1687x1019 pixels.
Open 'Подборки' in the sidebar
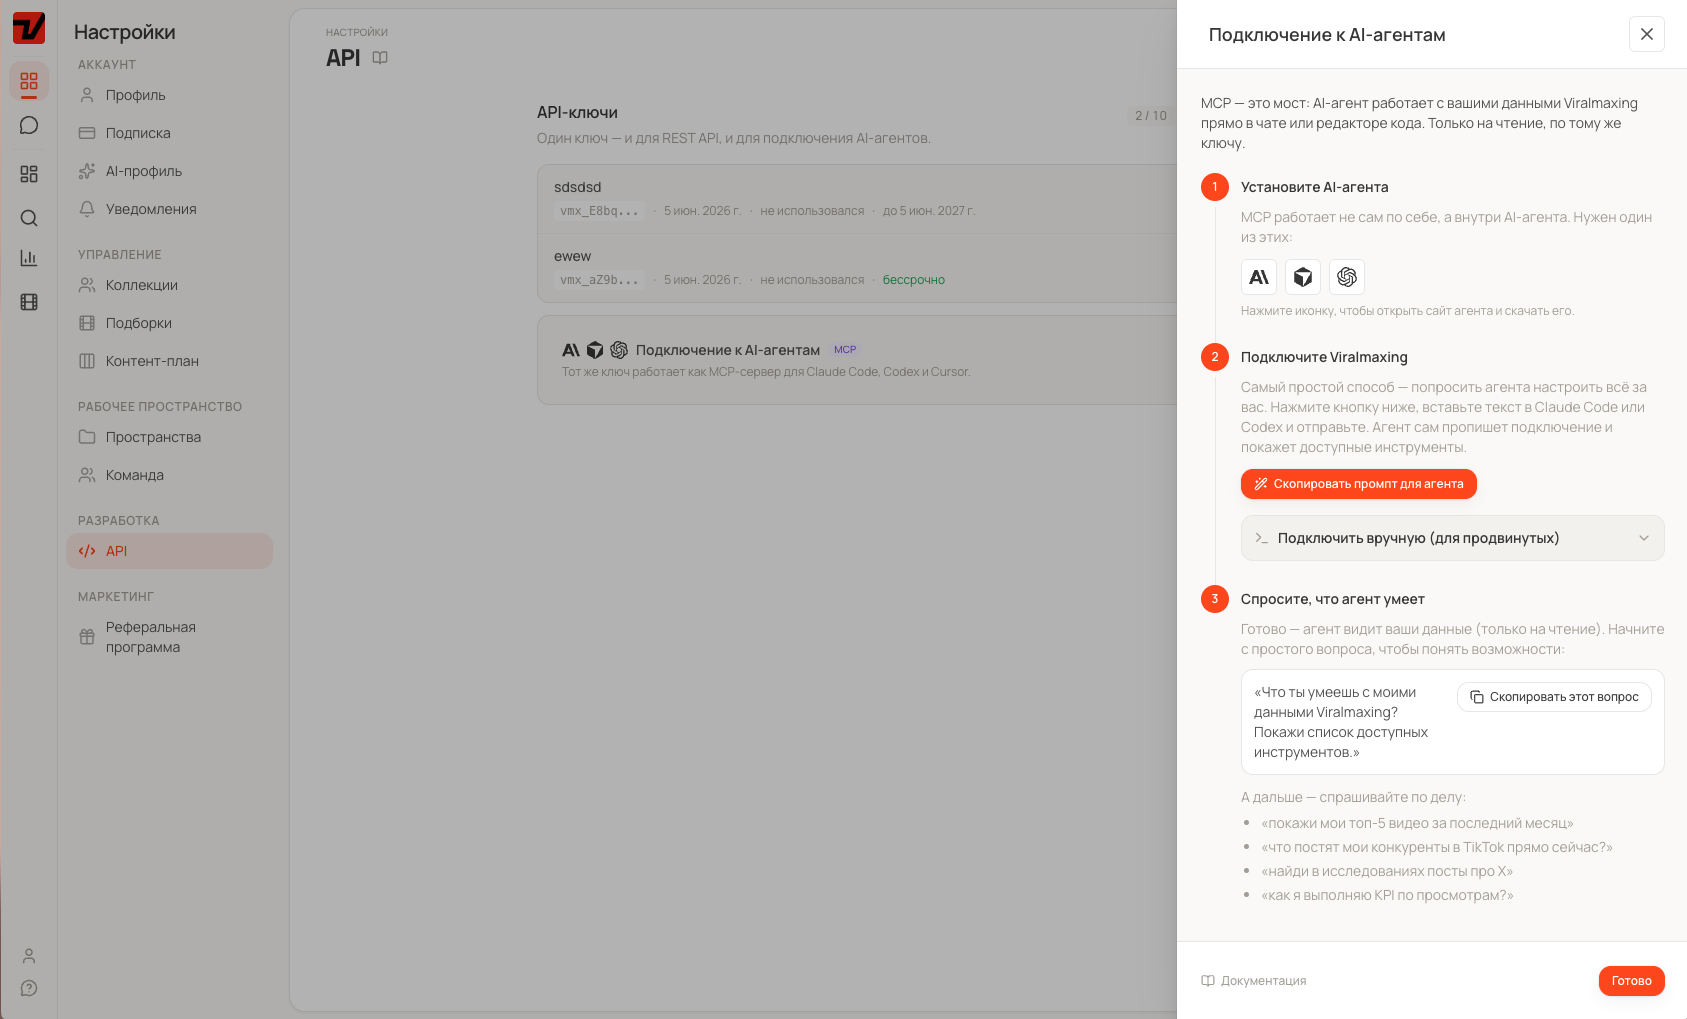(x=169, y=323)
